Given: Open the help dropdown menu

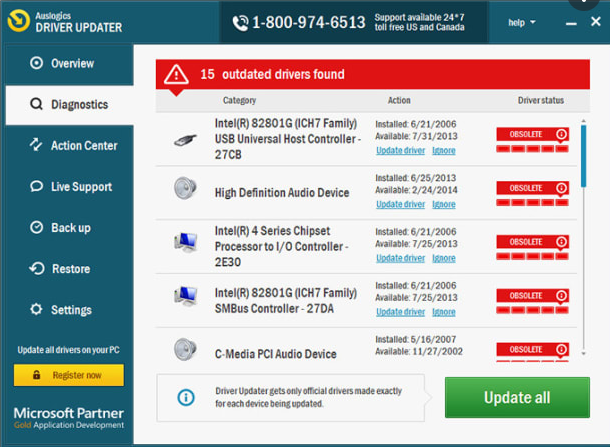Looking at the screenshot, I should point(522,23).
